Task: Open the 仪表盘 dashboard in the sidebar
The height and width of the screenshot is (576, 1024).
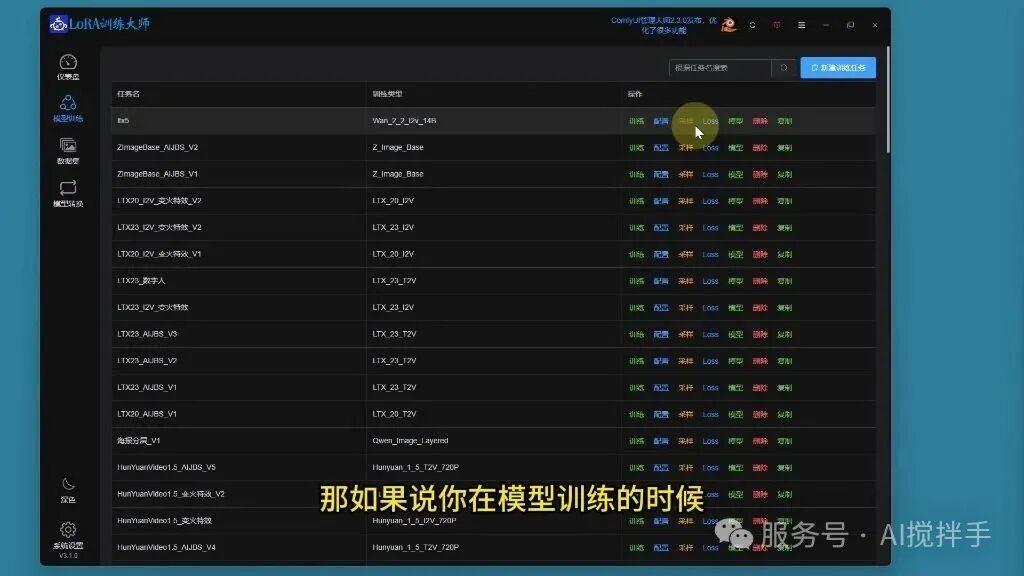Action: pyautogui.click(x=68, y=67)
